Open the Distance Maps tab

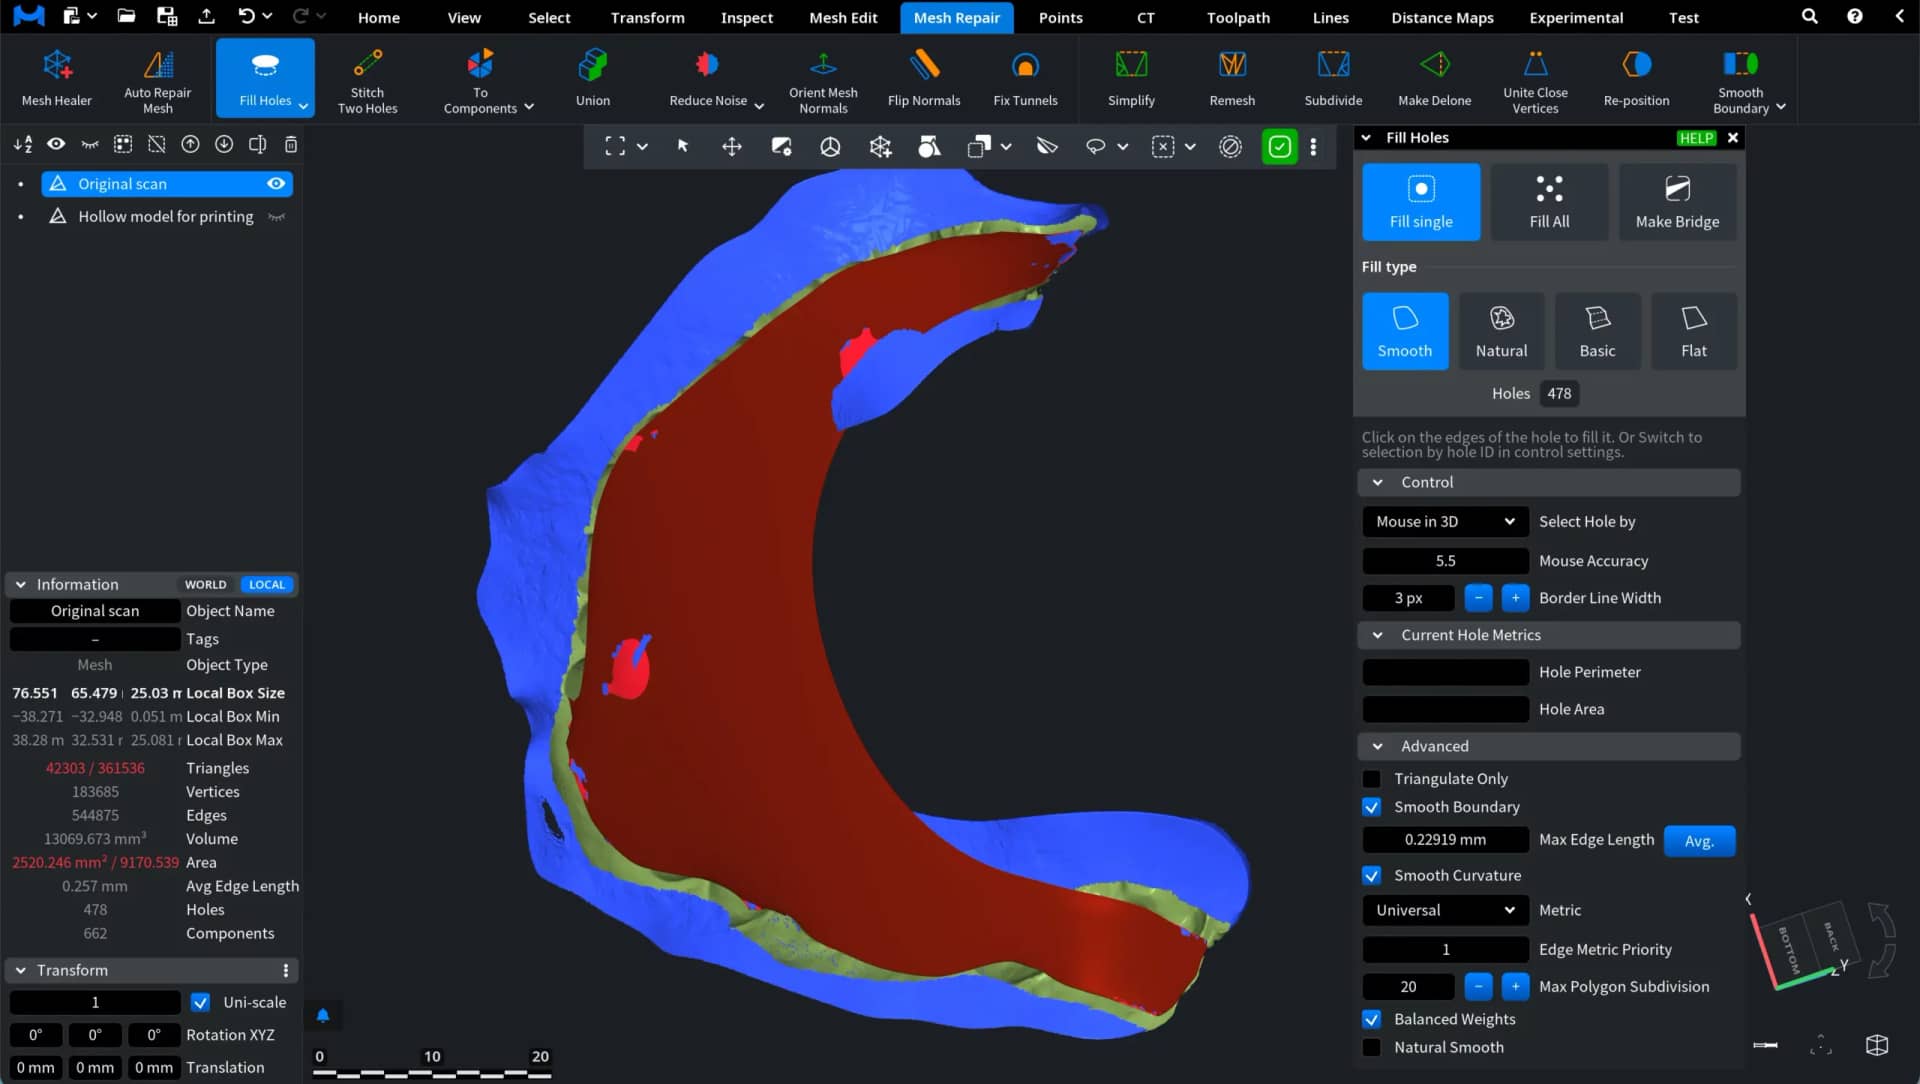tap(1442, 17)
